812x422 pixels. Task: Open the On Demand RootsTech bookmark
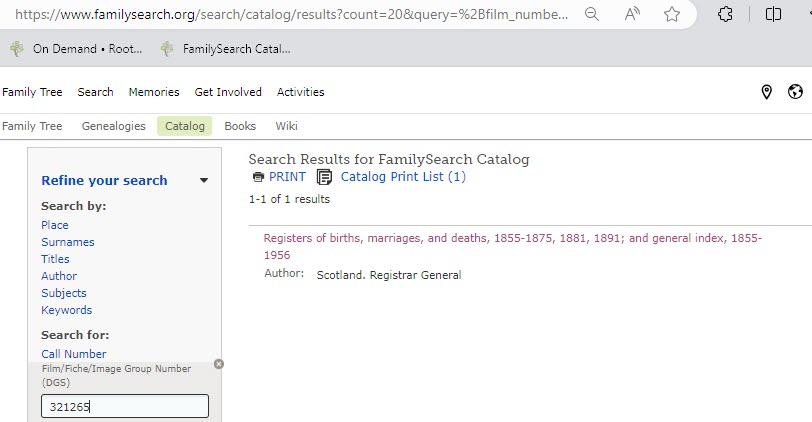point(76,49)
